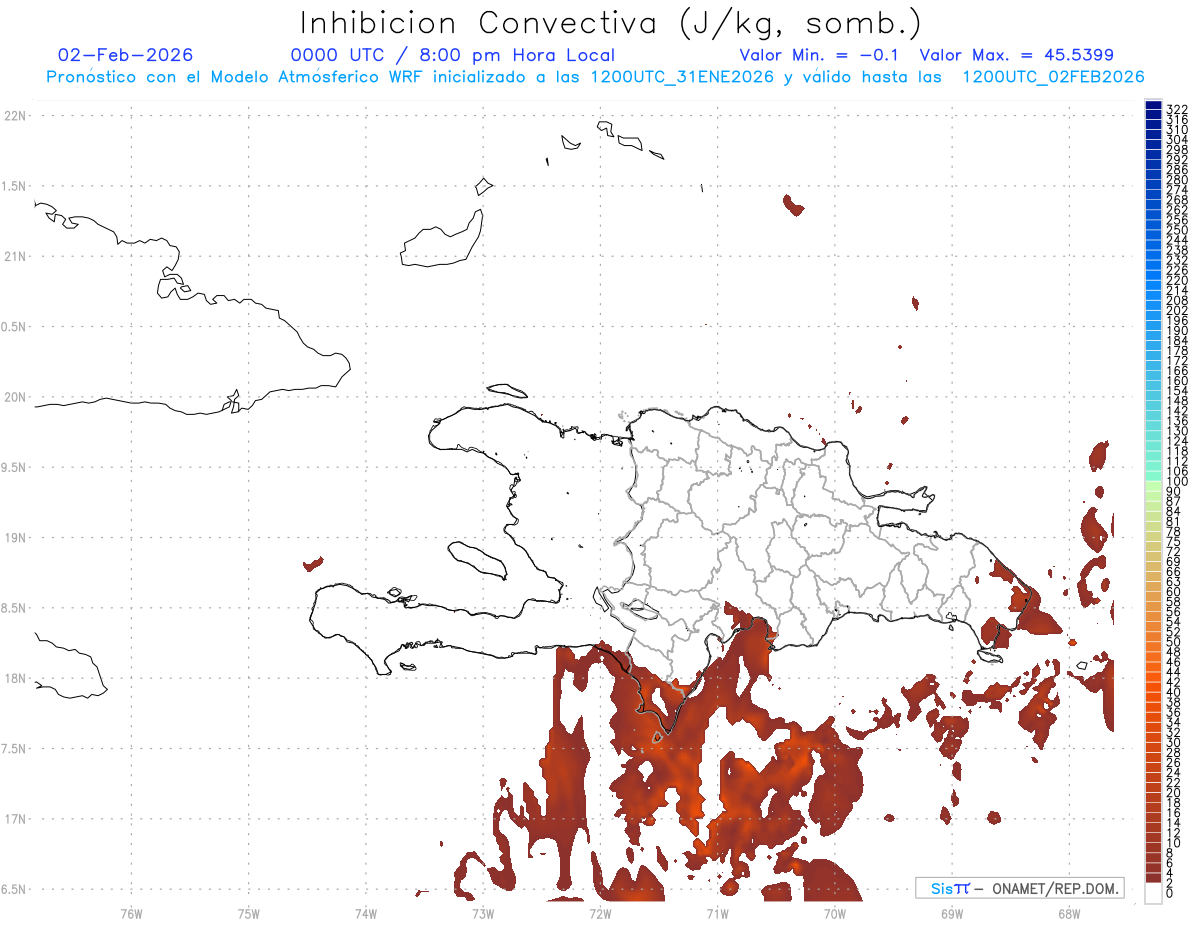Click the '1.5N' axis label
This screenshot has height=927, width=1200.
(x=15, y=186)
